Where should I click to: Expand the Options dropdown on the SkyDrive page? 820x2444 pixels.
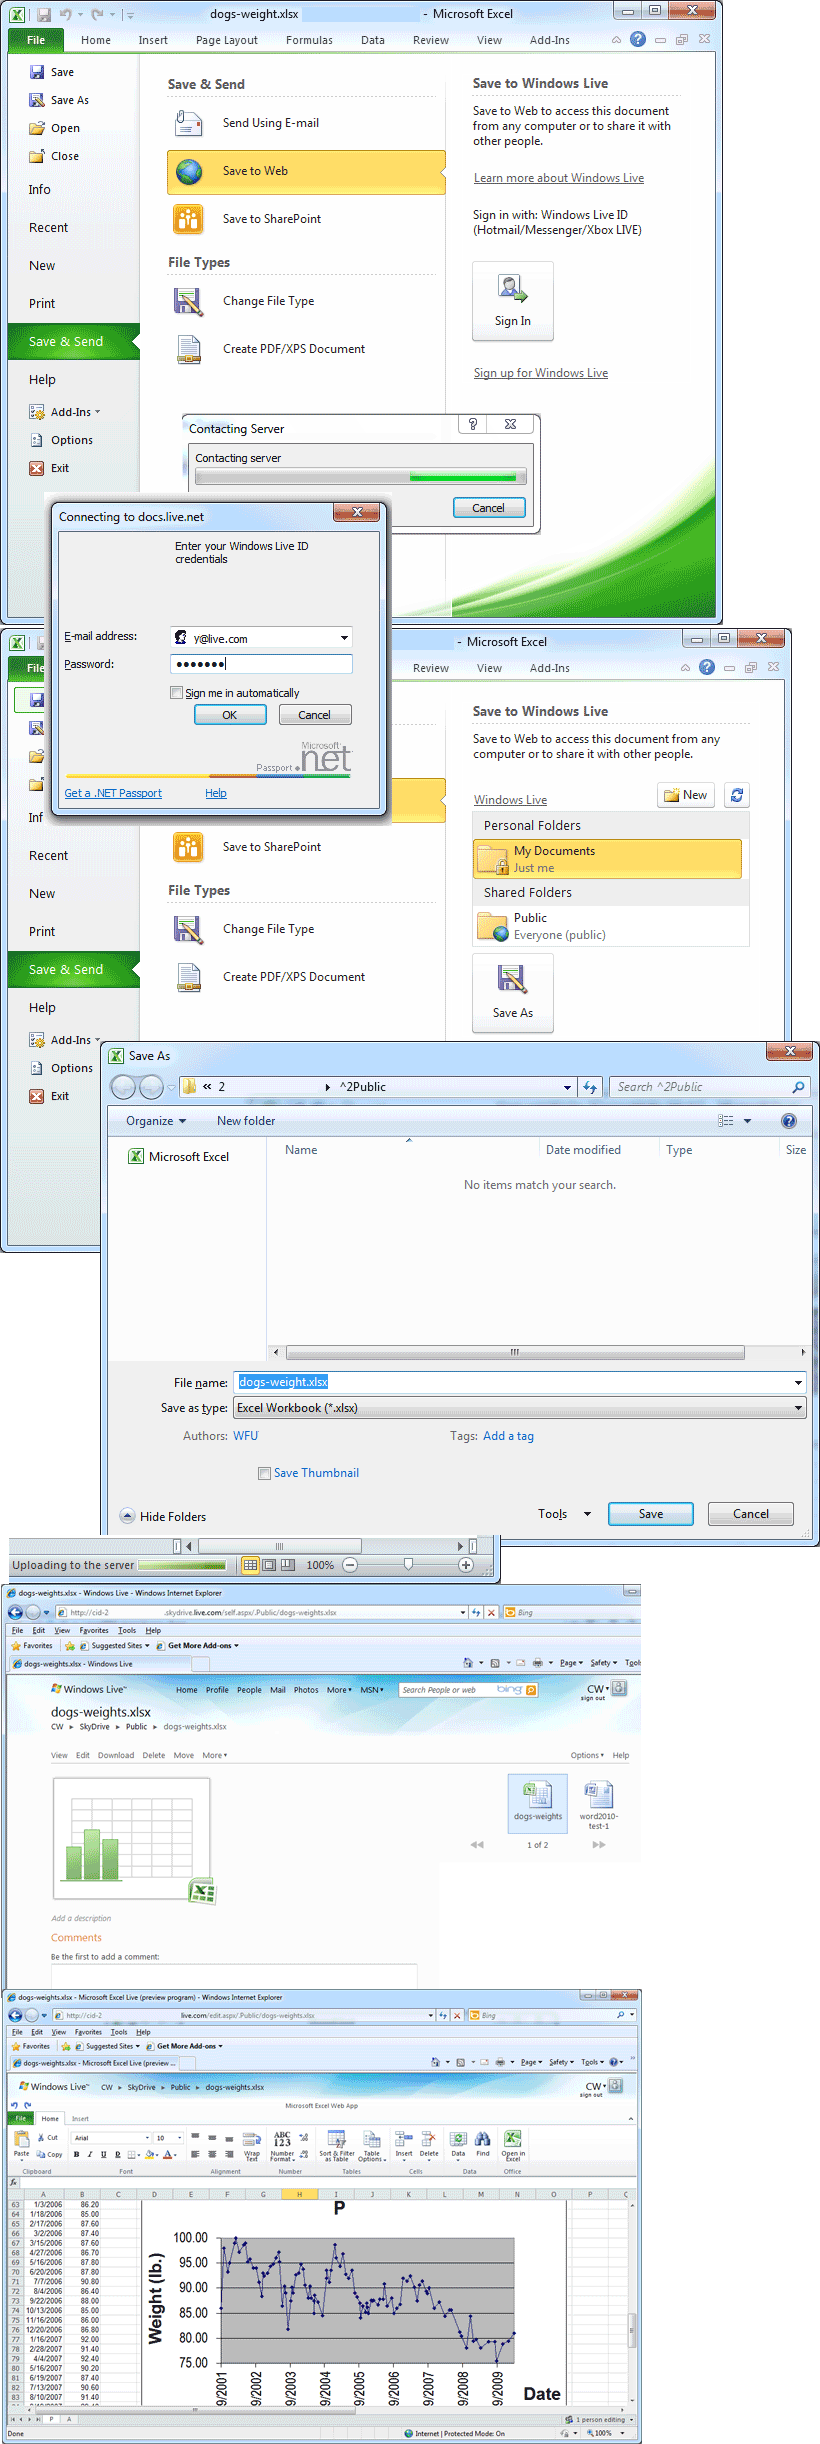[x=587, y=1755]
